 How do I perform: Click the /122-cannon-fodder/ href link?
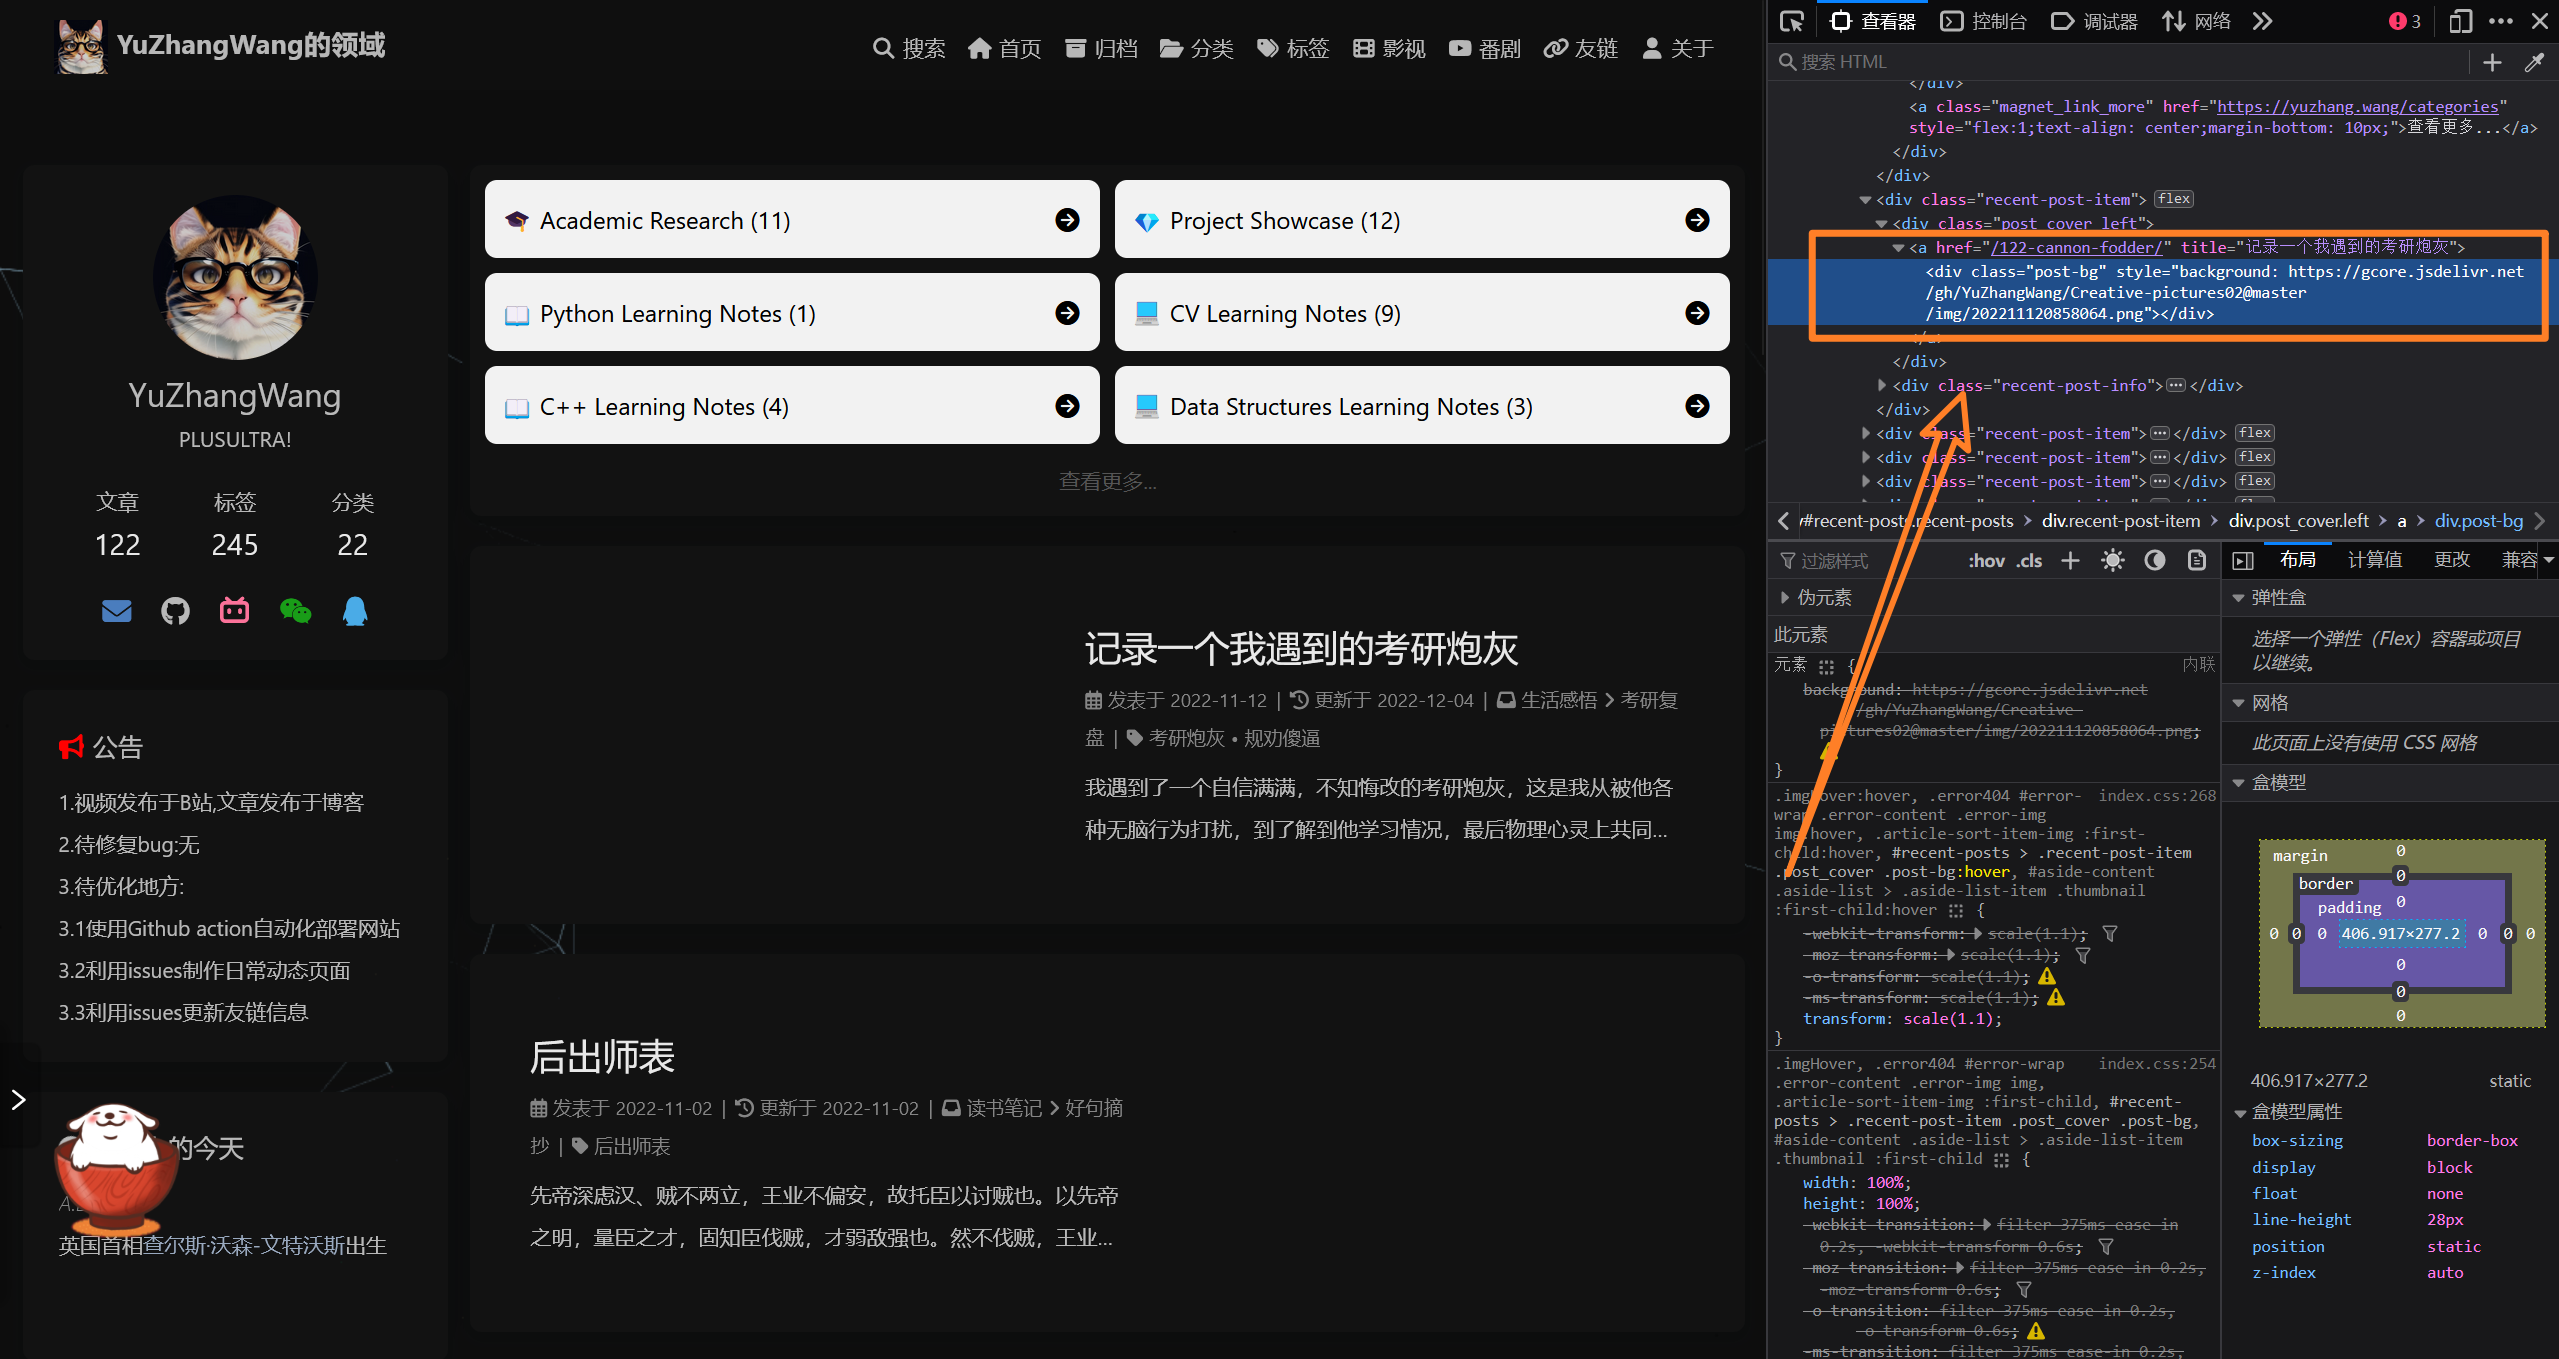pos(2076,247)
